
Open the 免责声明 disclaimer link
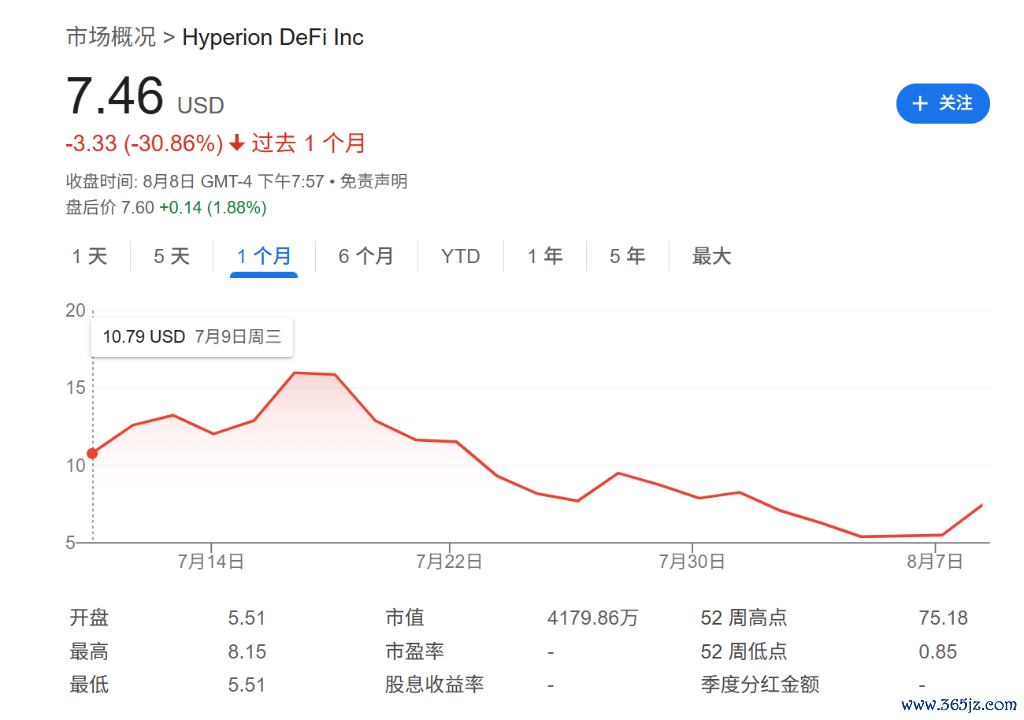pyautogui.click(x=374, y=181)
